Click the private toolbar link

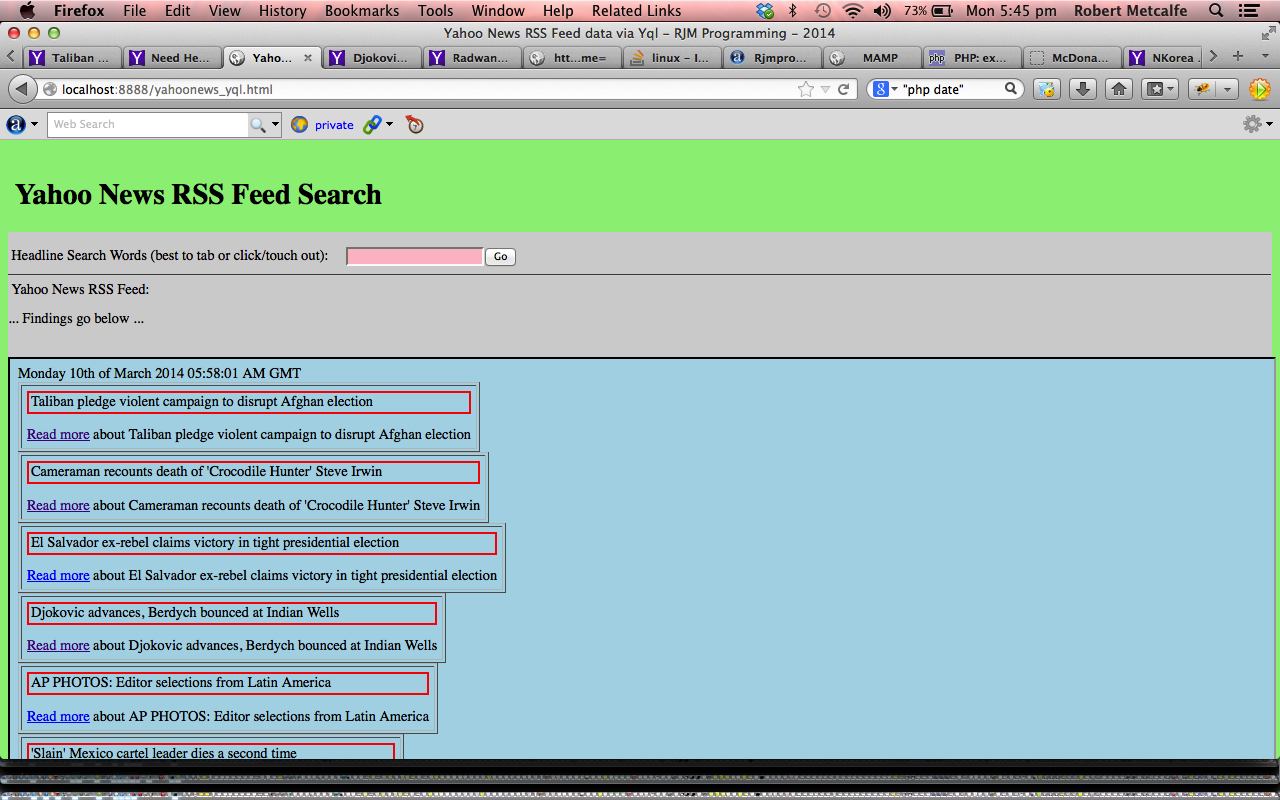pos(334,125)
